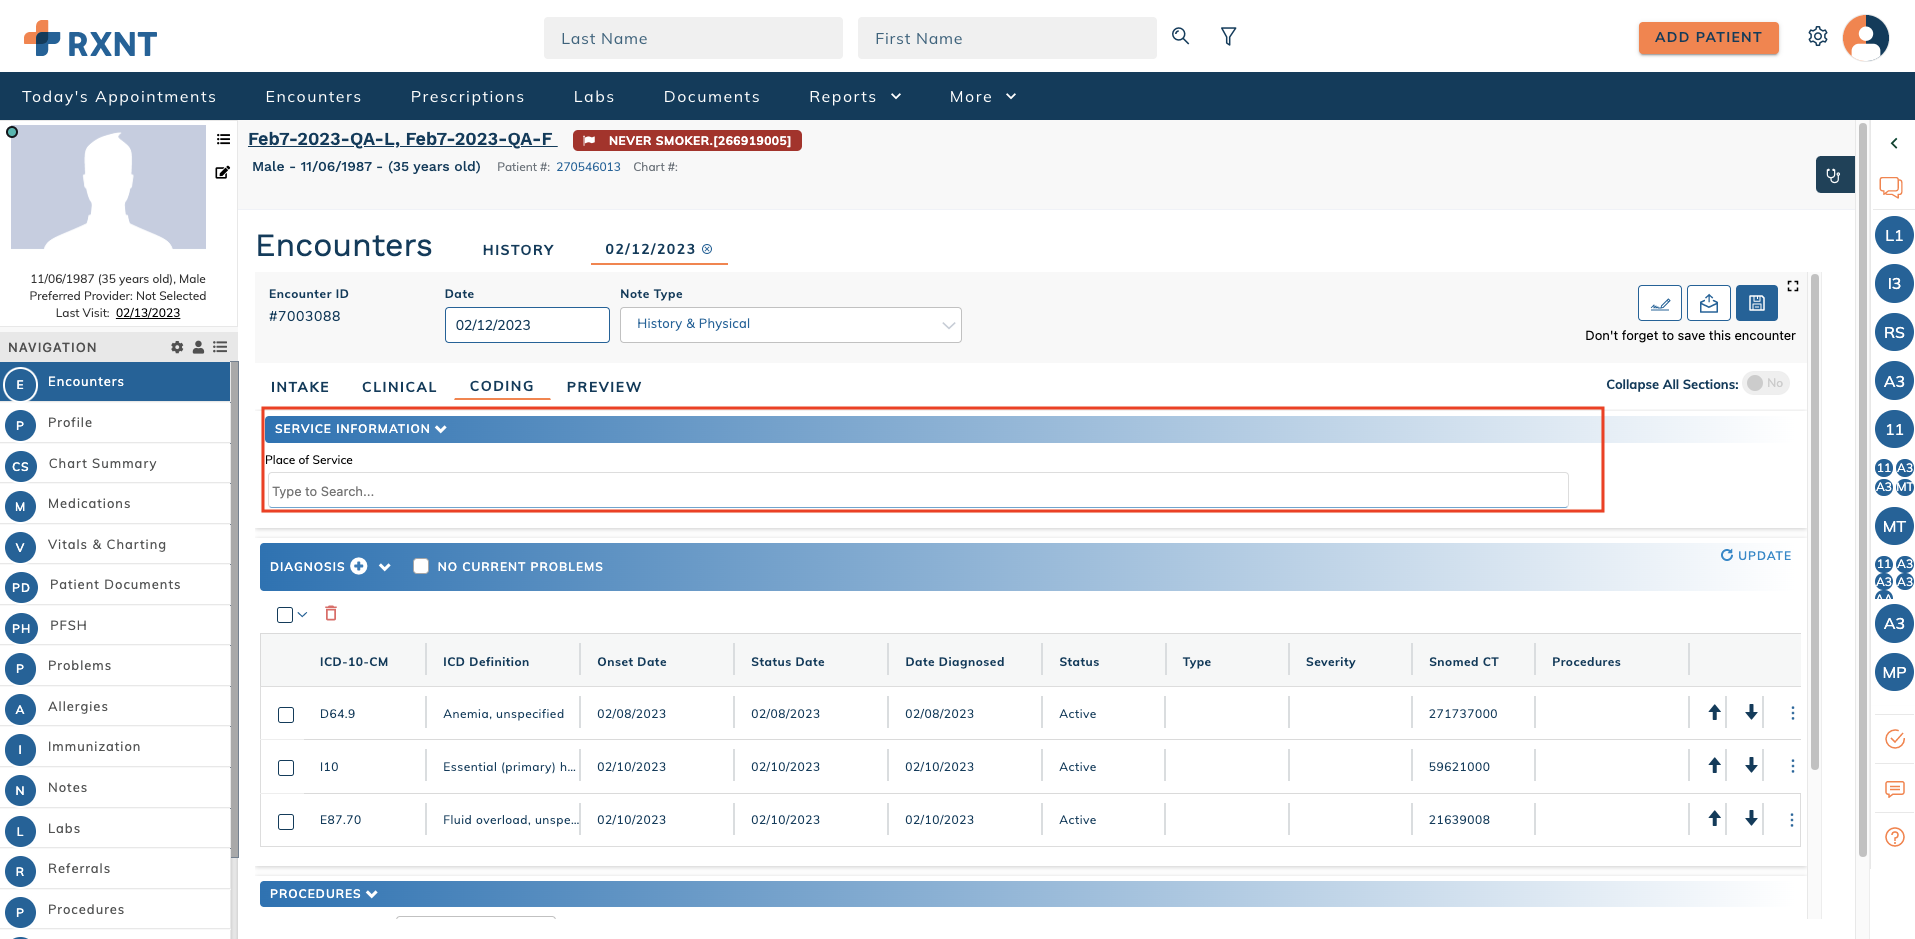Toggle Collapse All Sections switch
Screen dimensions: 1915x939
click(1766, 384)
